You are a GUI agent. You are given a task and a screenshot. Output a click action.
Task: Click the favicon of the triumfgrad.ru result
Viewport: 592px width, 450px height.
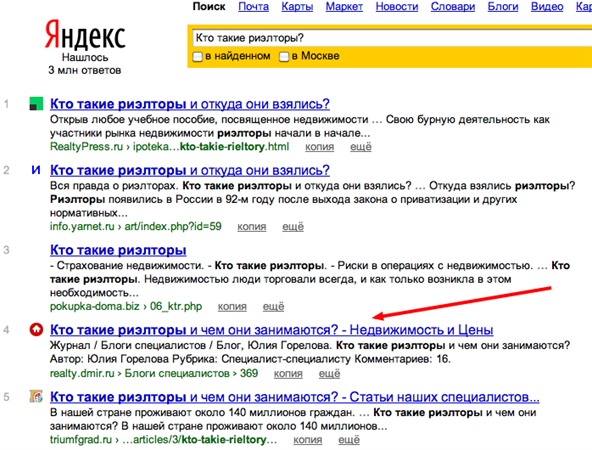pyautogui.click(x=36, y=396)
